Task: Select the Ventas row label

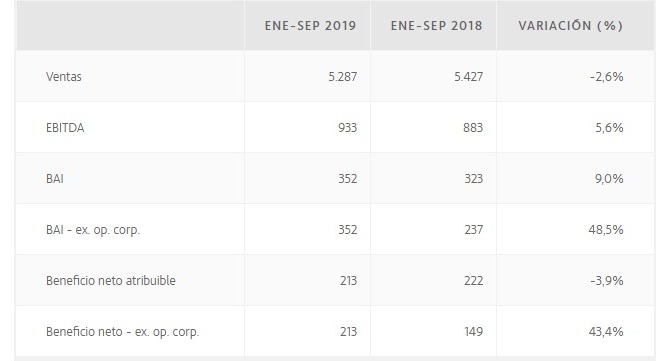Action: [x=64, y=77]
